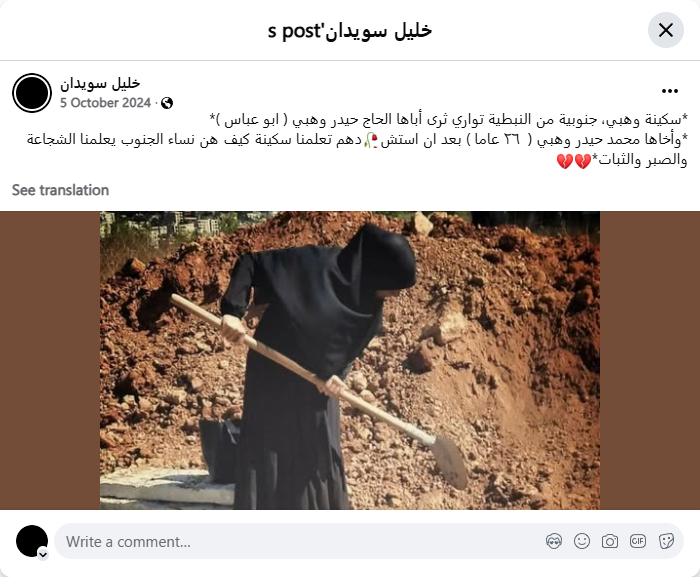The height and width of the screenshot is (577, 700).
Task: Click the wilted rose emoji in post text
Action: [x=371, y=141]
